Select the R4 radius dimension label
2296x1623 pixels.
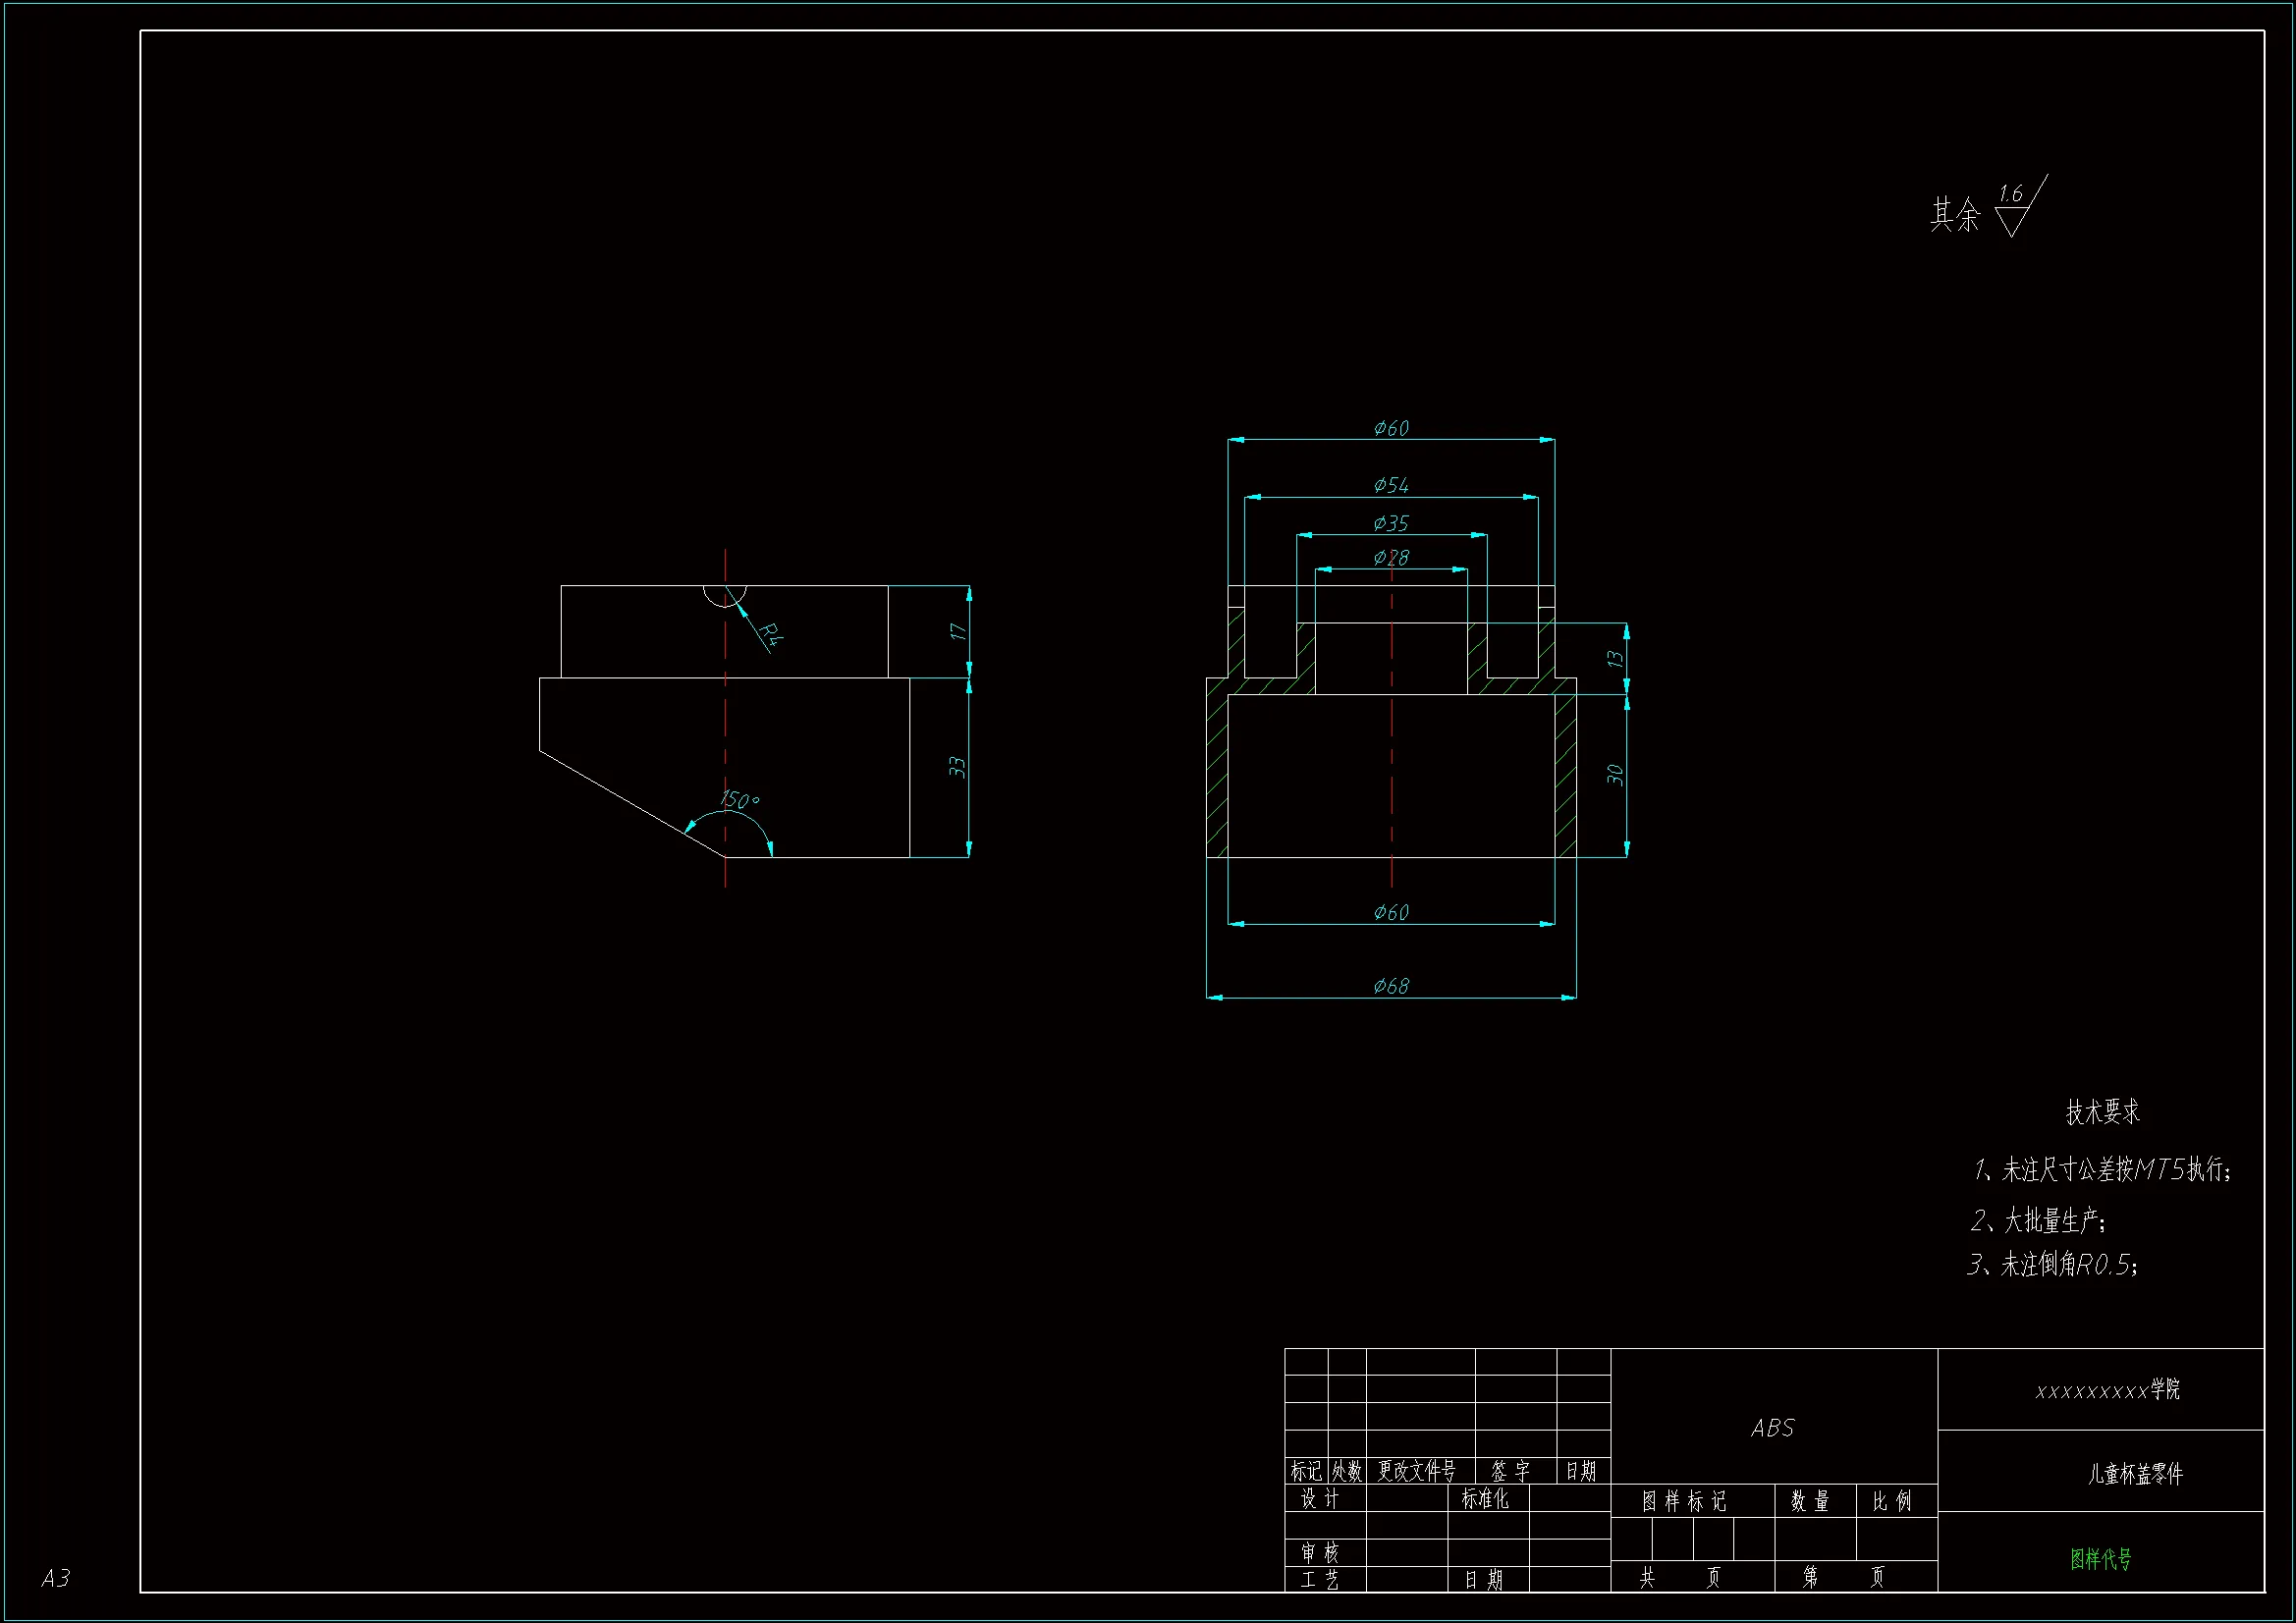(x=770, y=633)
